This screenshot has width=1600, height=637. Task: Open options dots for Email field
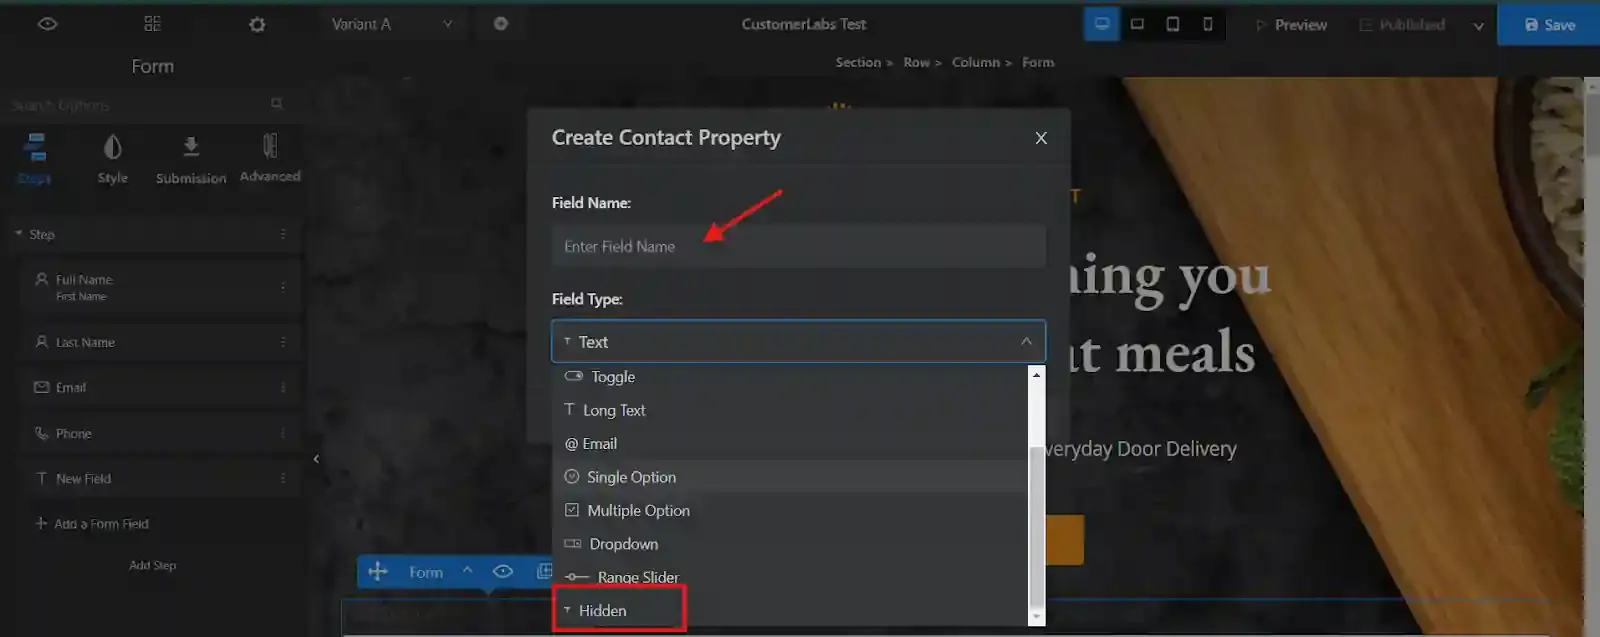(283, 387)
